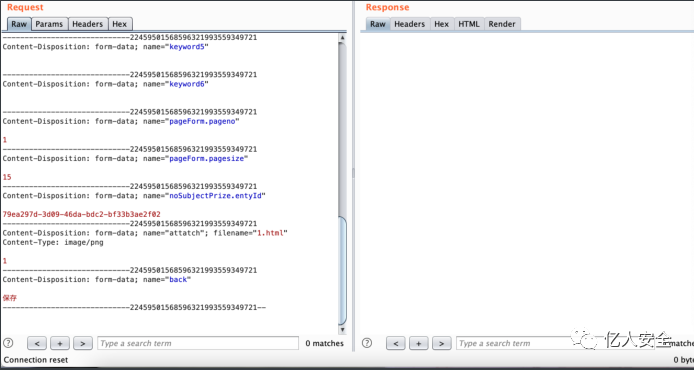Image resolution: width=694 pixels, height=370 pixels.
Task: Select the Response Raw tab
Action: pyautogui.click(x=378, y=24)
